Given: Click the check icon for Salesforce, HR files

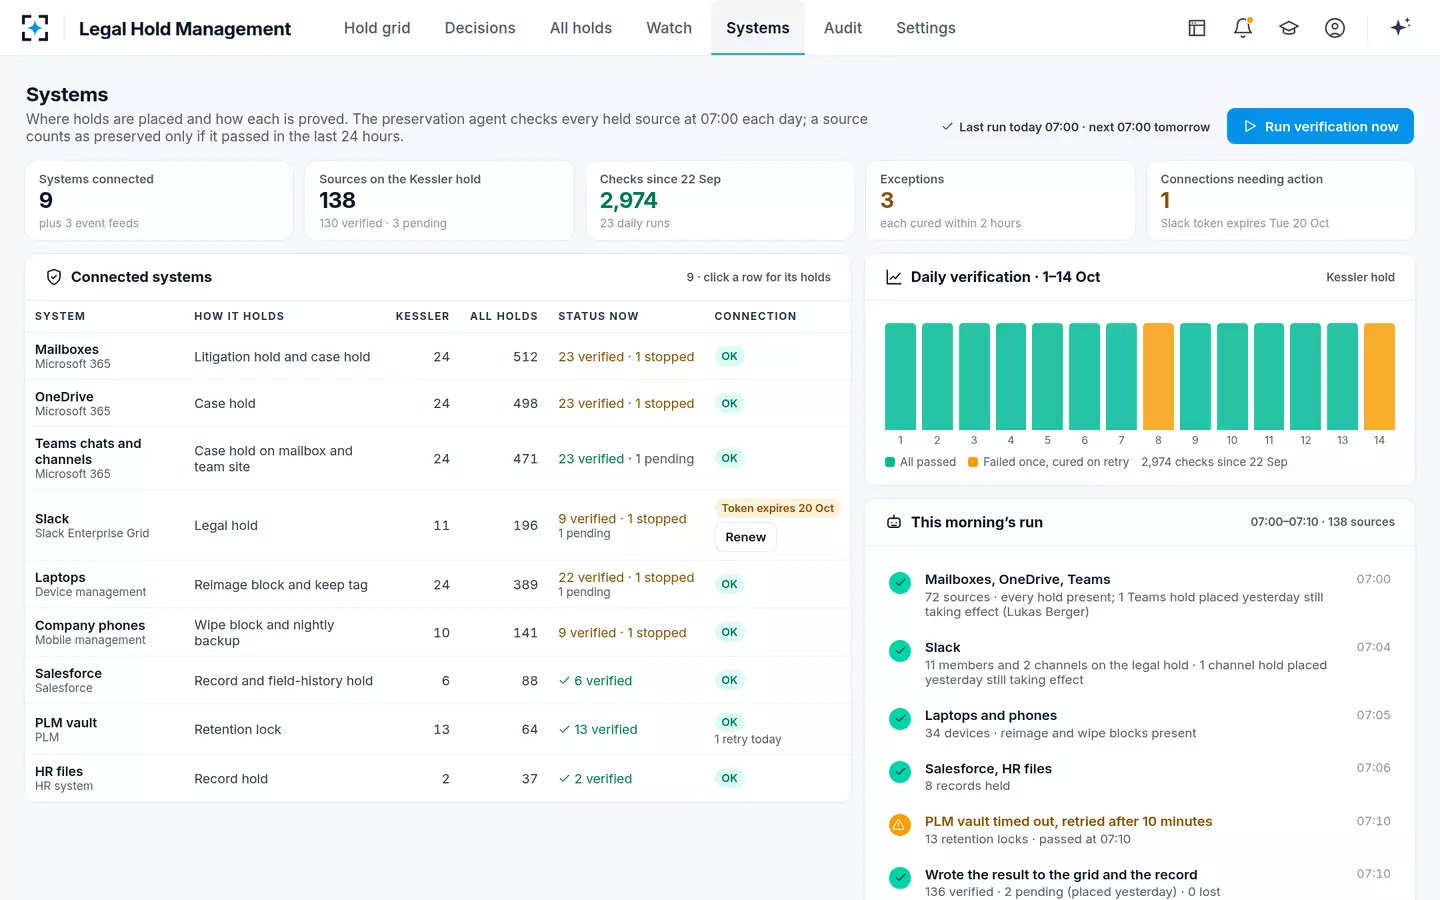Looking at the screenshot, I should tap(900, 771).
